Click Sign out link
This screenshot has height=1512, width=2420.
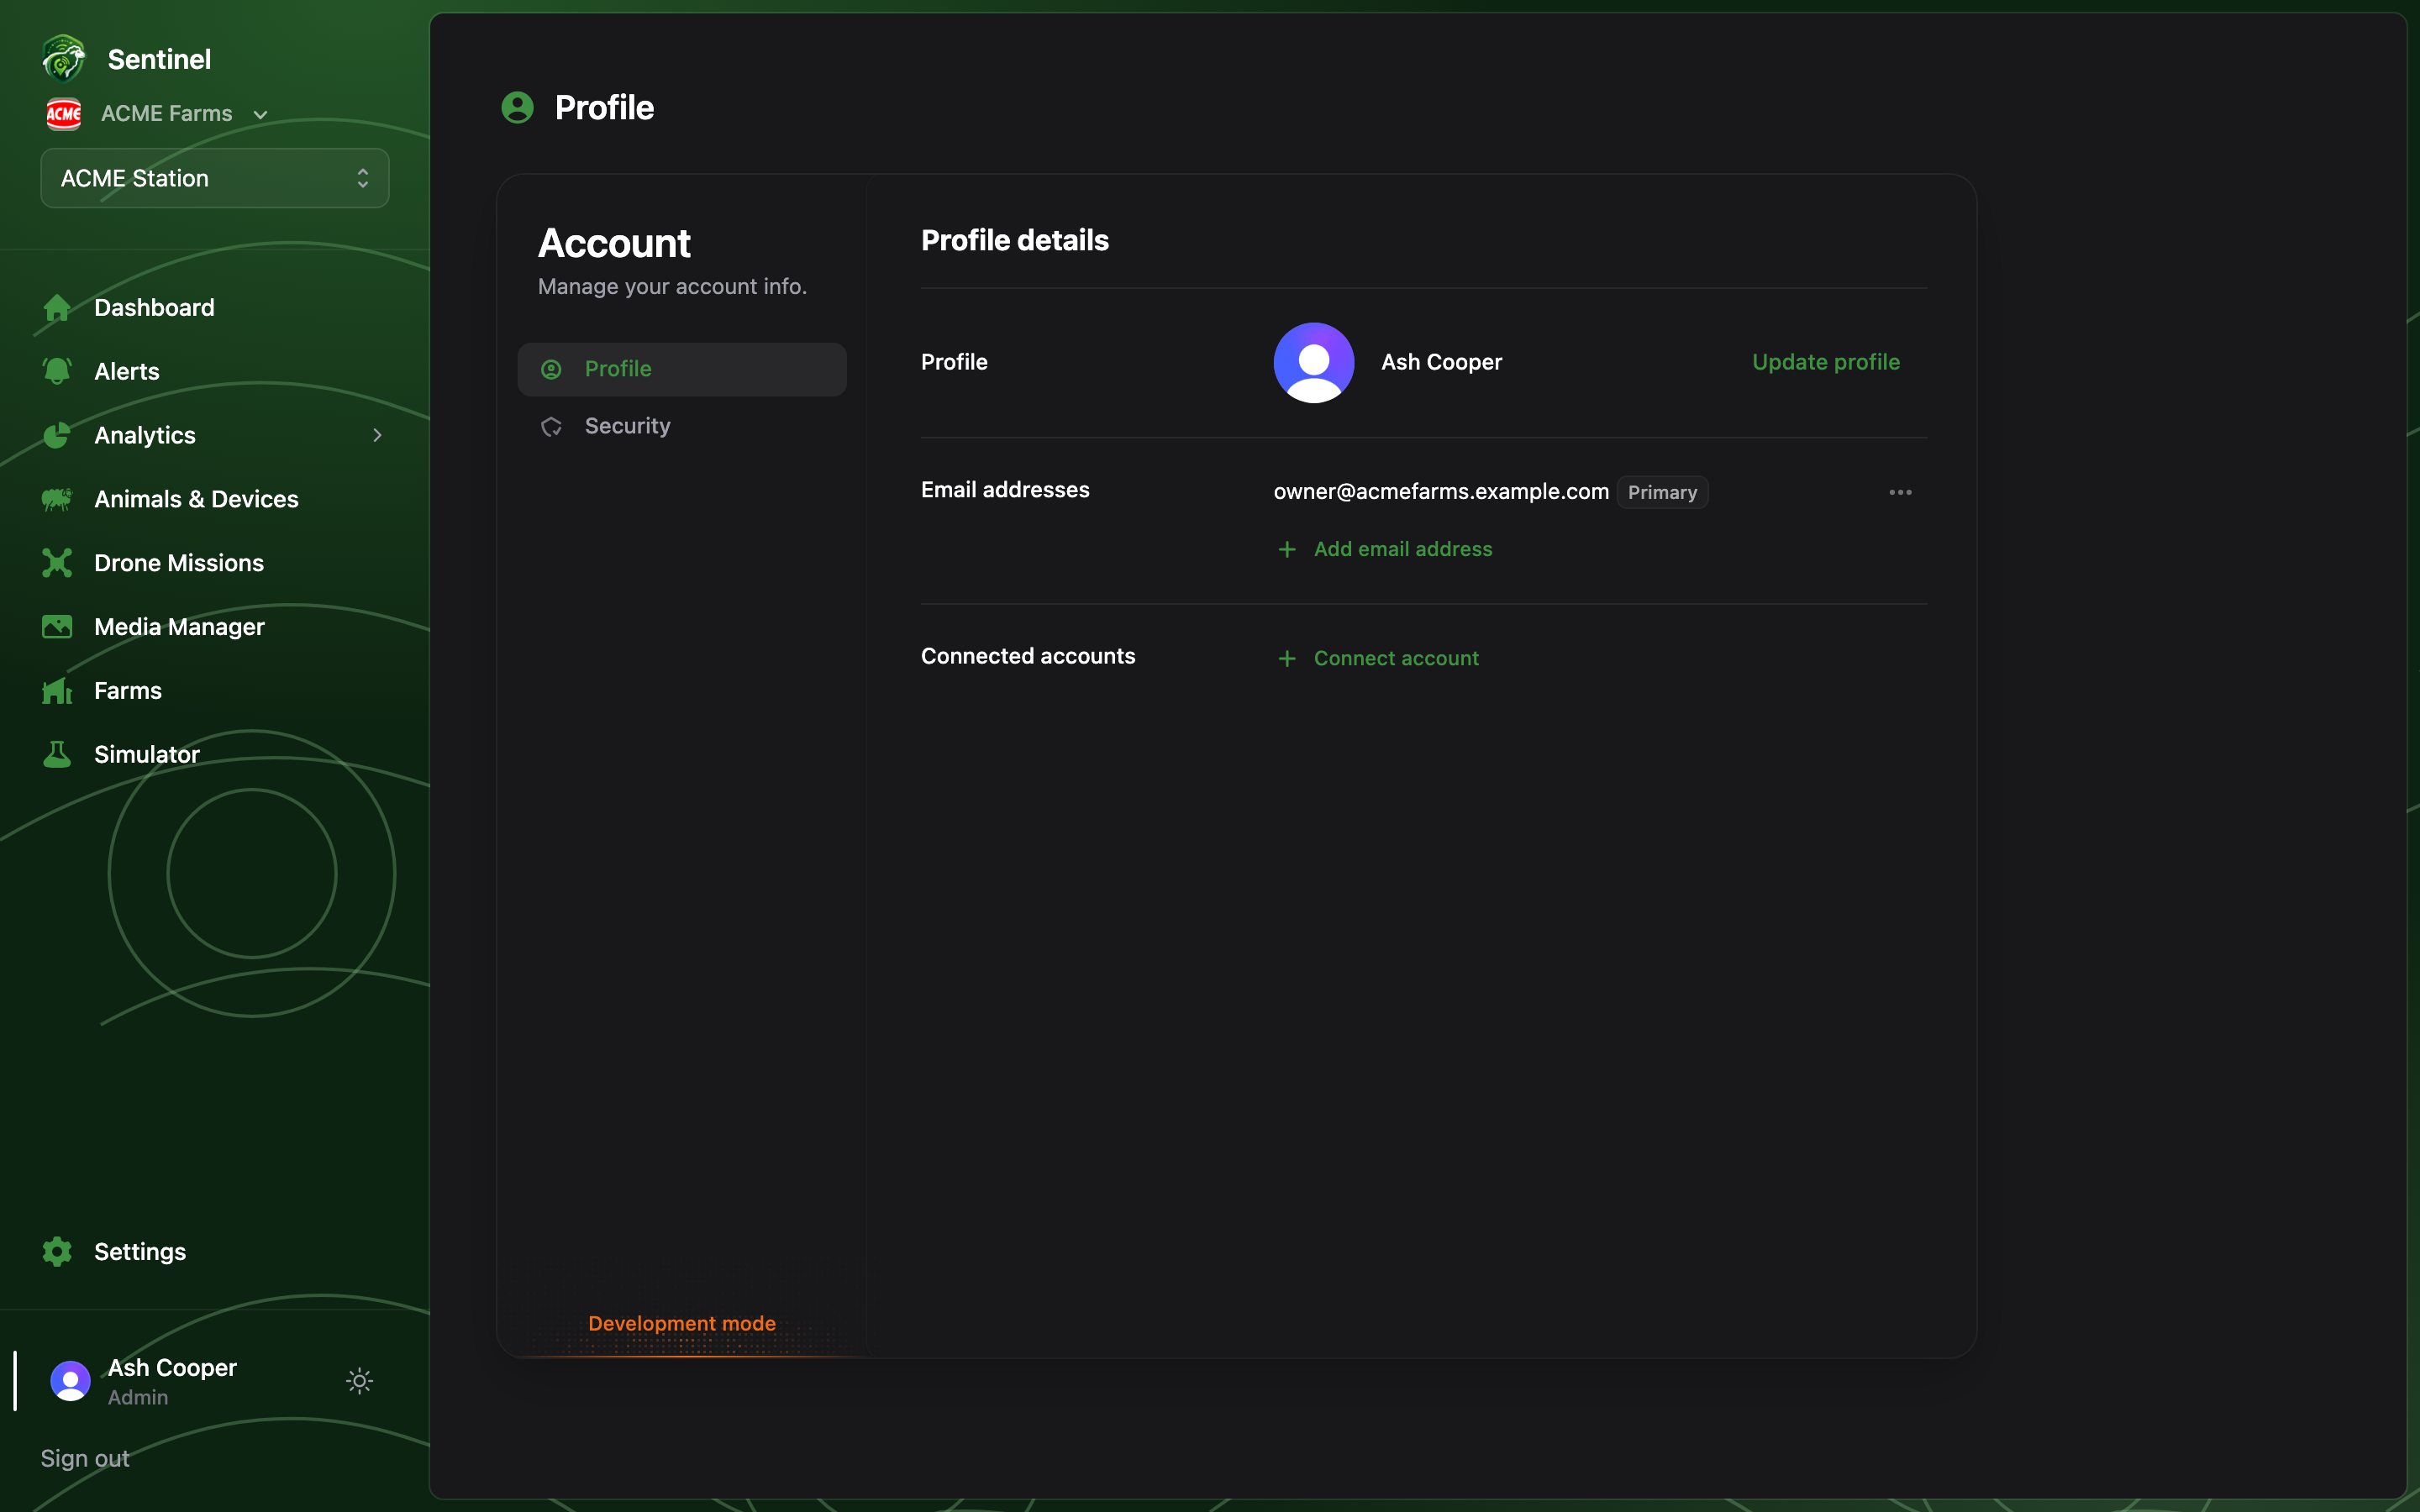point(85,1458)
